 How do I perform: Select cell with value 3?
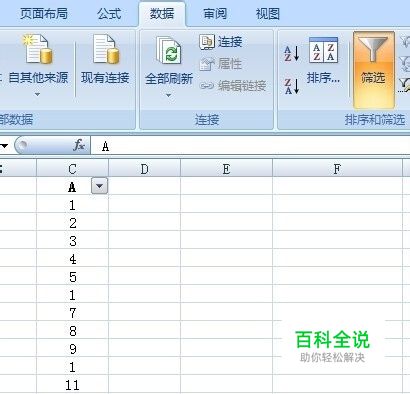[x=72, y=241]
